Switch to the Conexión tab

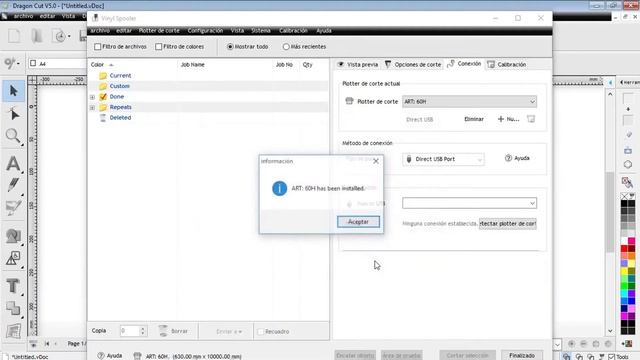point(464,64)
